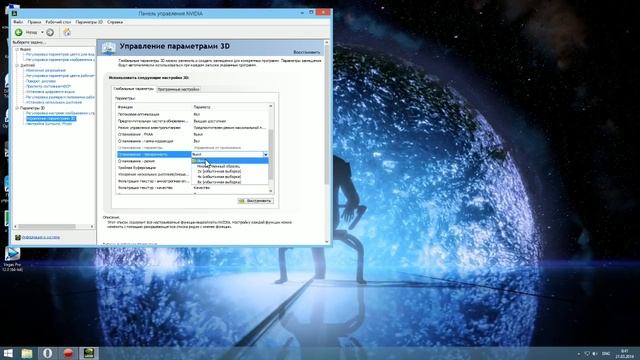Collapse the Дисплей tree node
Image resolution: width=640 pixels, height=360 pixels.
pos(17,65)
